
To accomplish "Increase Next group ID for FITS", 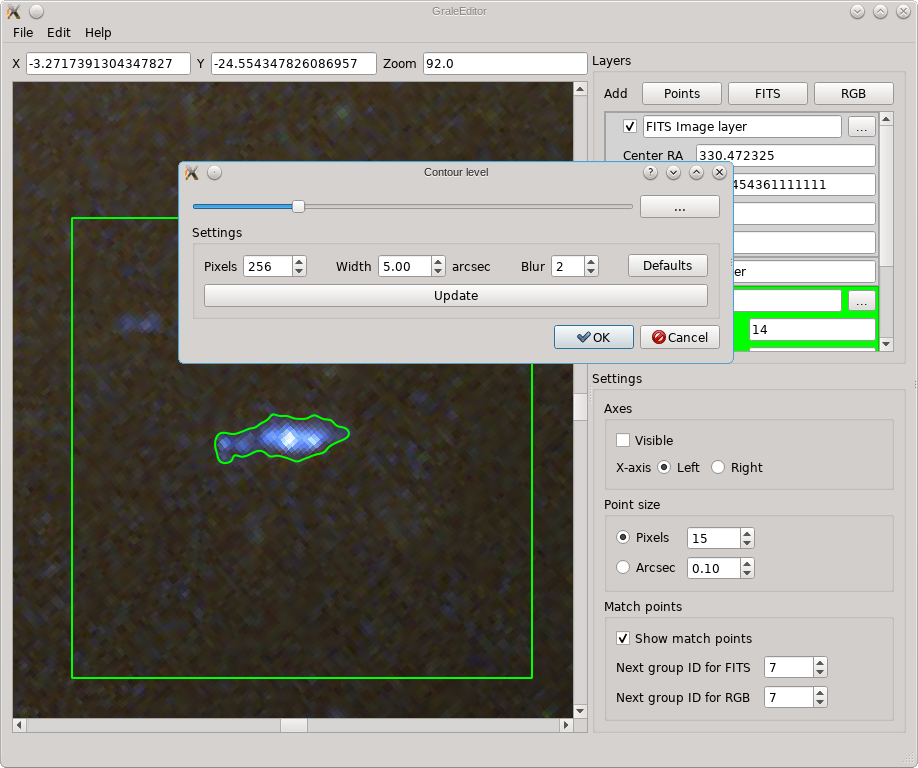I will pyautogui.click(x=820, y=663).
